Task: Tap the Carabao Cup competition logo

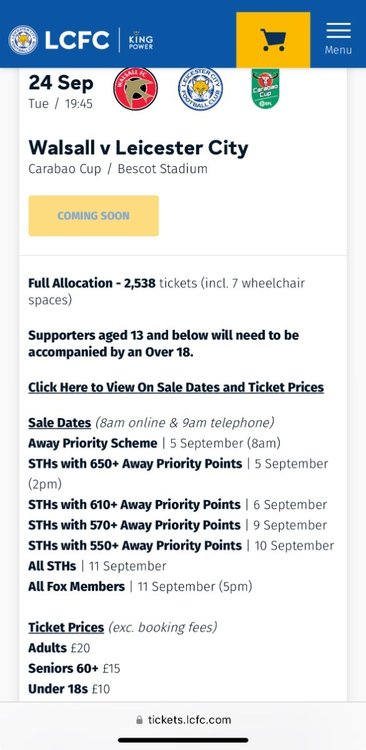Action: point(265,88)
